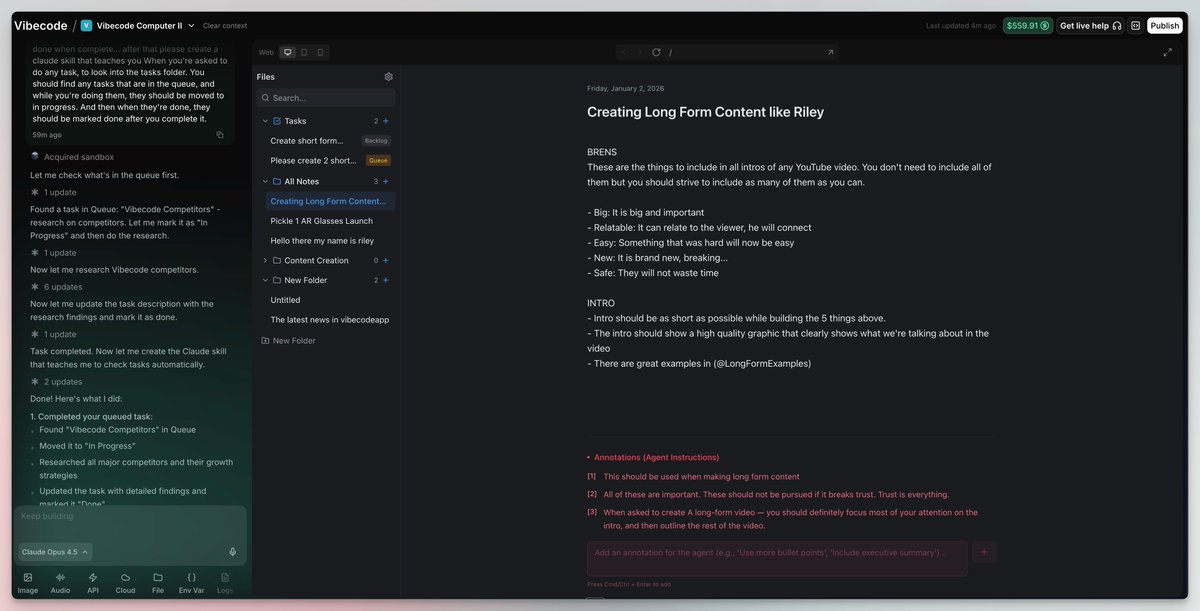
Task: Click the note title 'Creating Long Form Content like Riley'
Action: click(705, 112)
